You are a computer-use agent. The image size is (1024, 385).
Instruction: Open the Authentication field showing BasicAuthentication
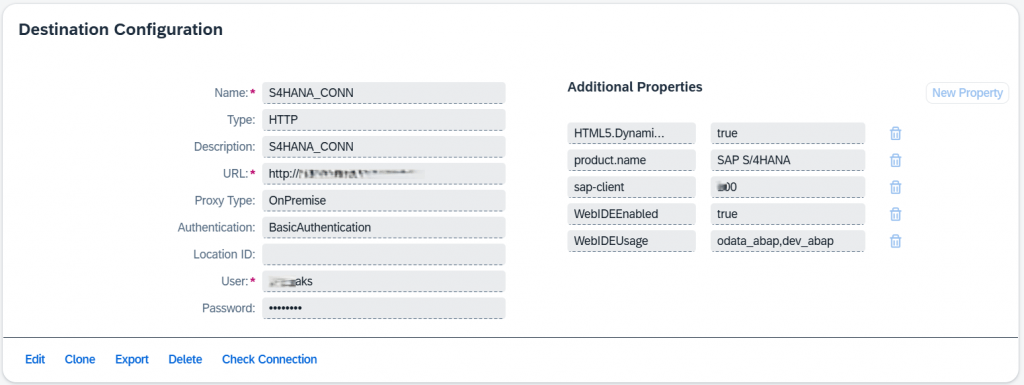[x=384, y=228]
